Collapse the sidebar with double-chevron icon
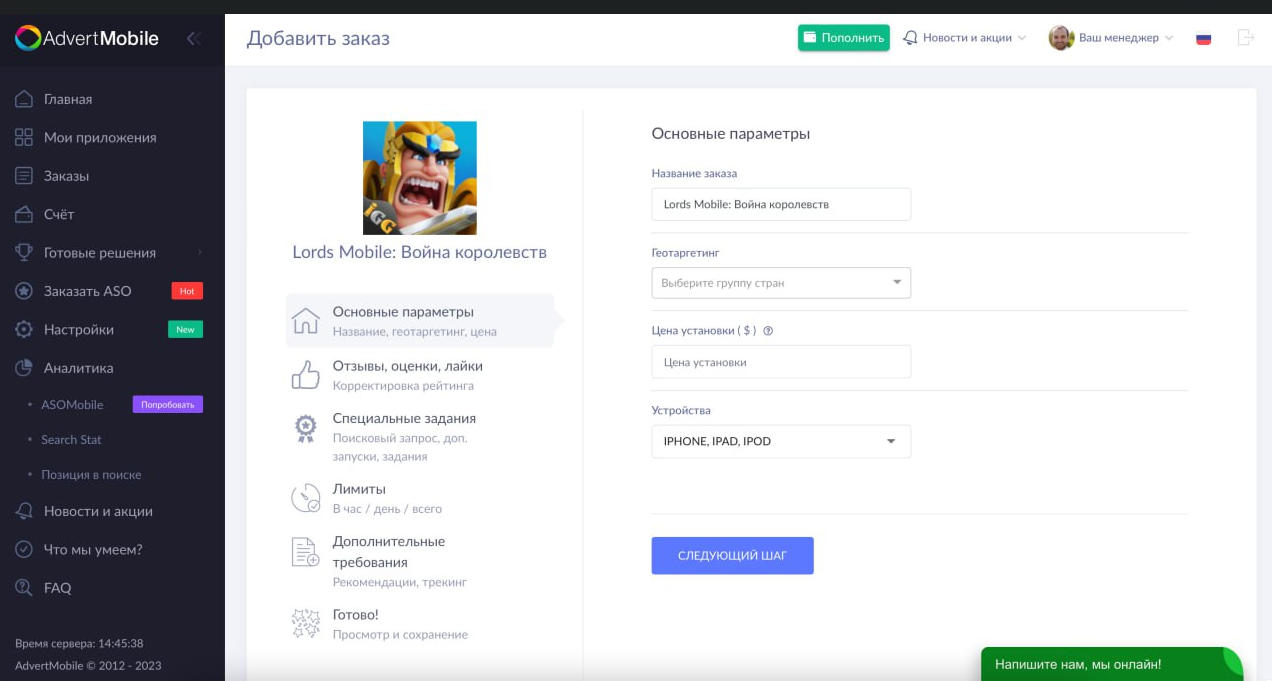Screen dimensions: 1272x681 [x=194, y=38]
